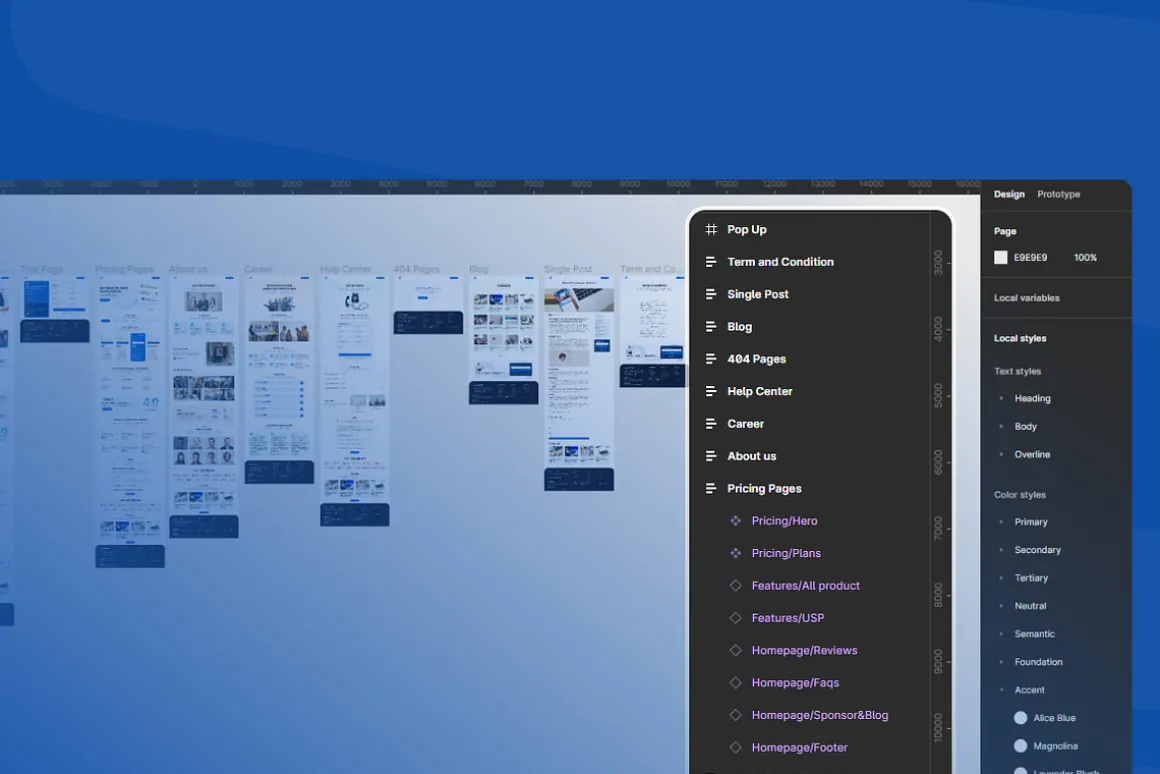Screen dimensions: 1160x774
Task: Click the instance diamond beside Homepage/Faqs
Action: point(735,683)
